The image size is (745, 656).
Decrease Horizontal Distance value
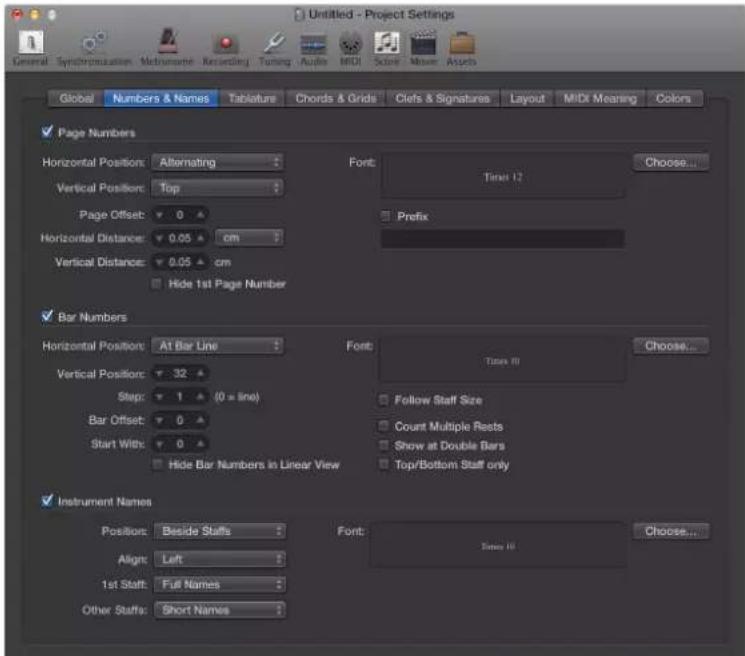[x=160, y=238]
